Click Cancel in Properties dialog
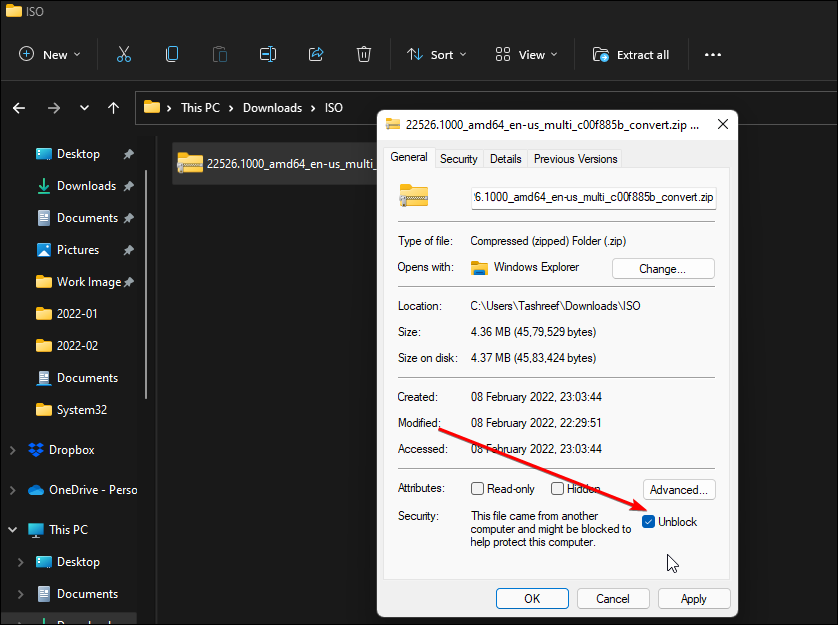The image size is (838, 625). [613, 598]
